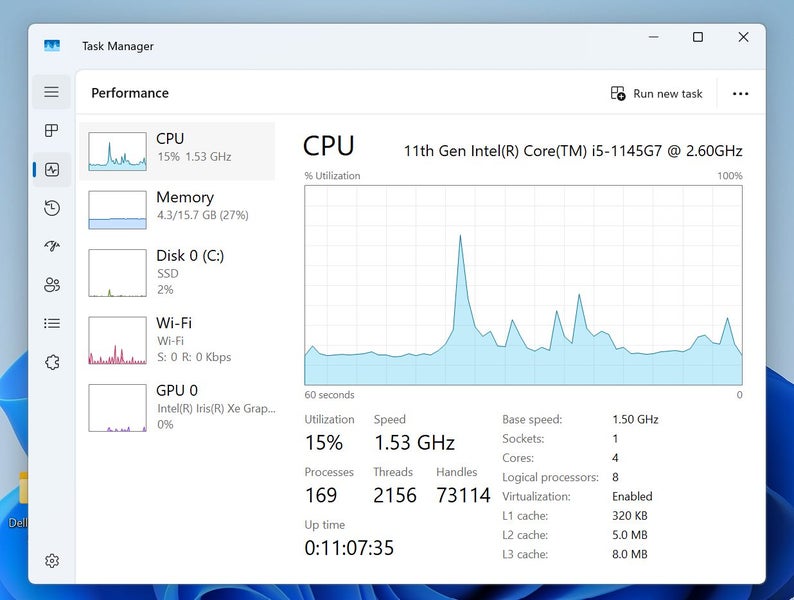Click the CPU utilization graph

[x=523, y=285]
